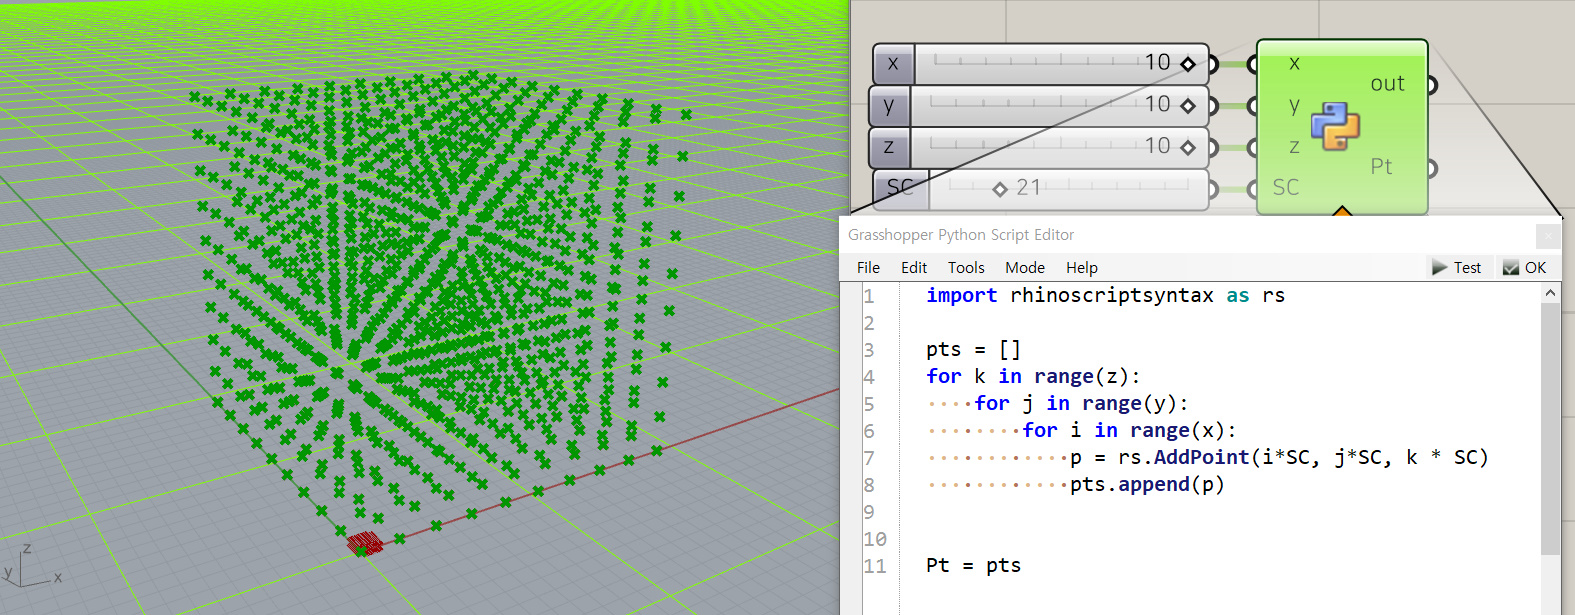The height and width of the screenshot is (615, 1575).
Task: Click code line 'import rhinoscriptsyntax as rs'
Action: 1105,295
